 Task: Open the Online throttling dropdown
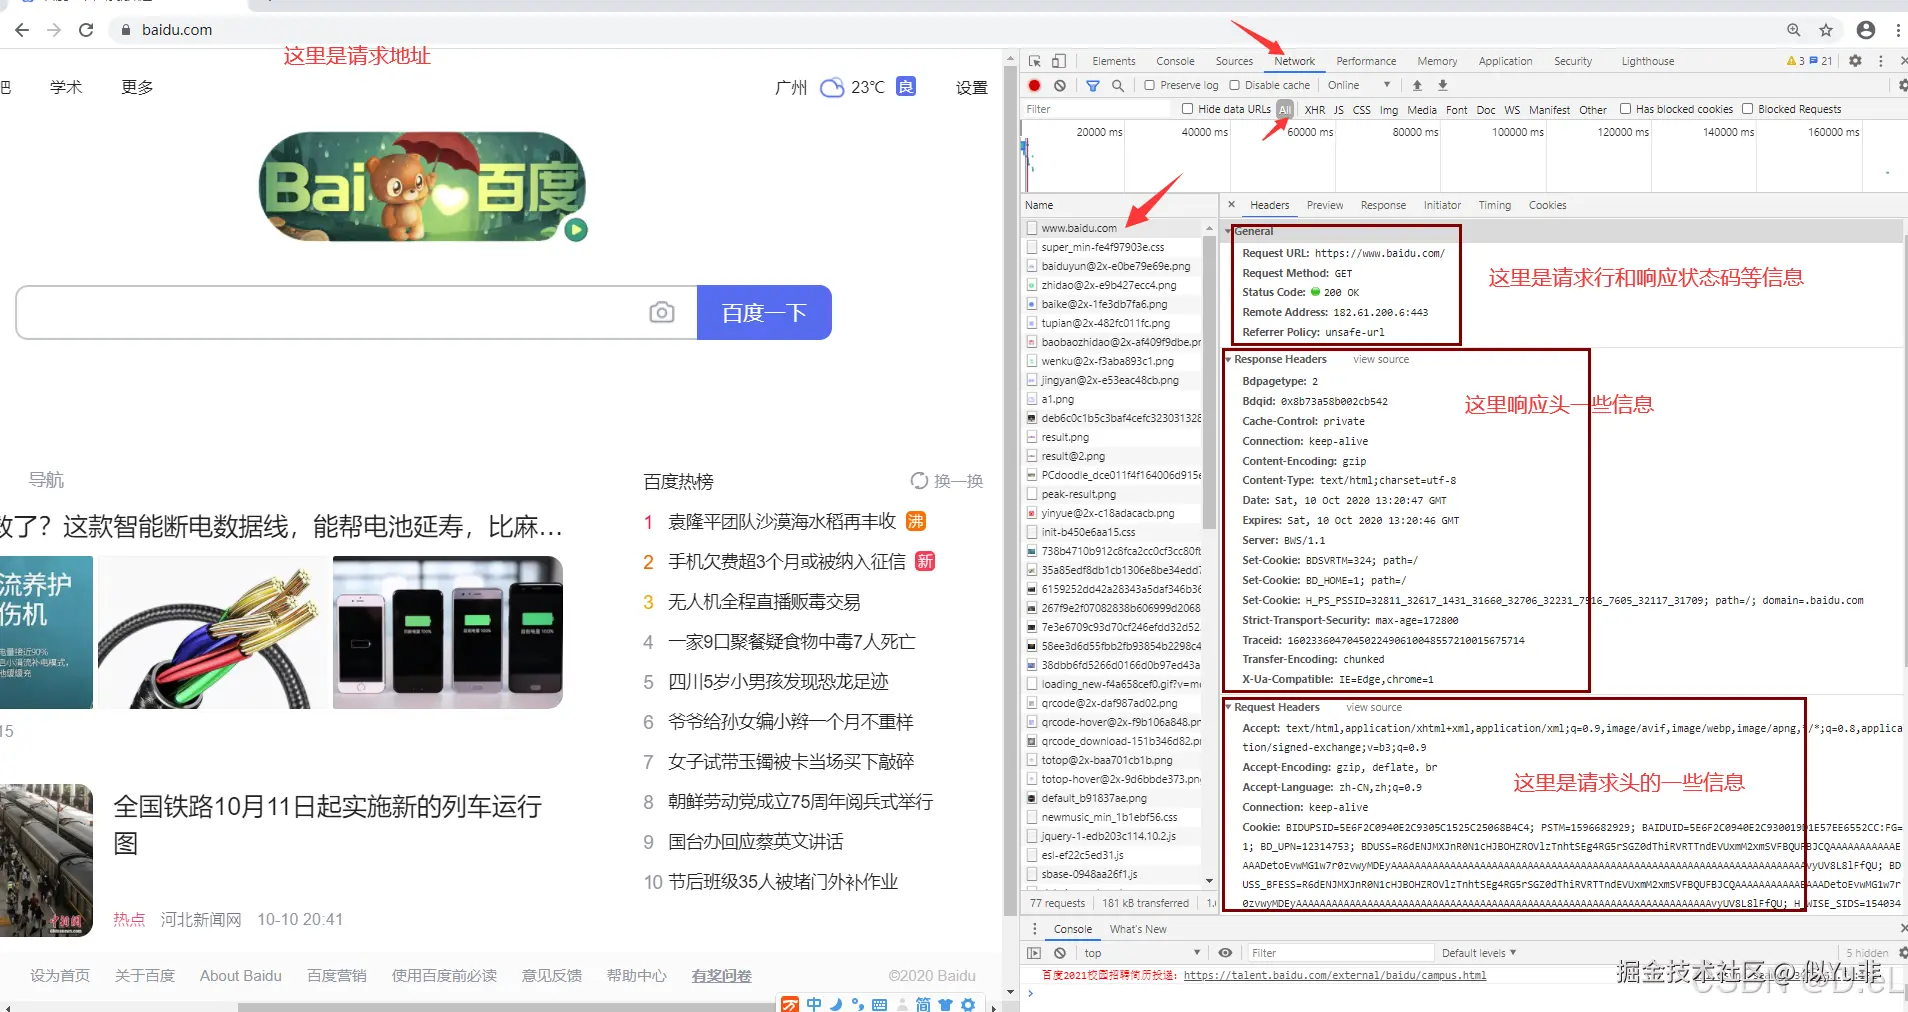tap(1360, 85)
